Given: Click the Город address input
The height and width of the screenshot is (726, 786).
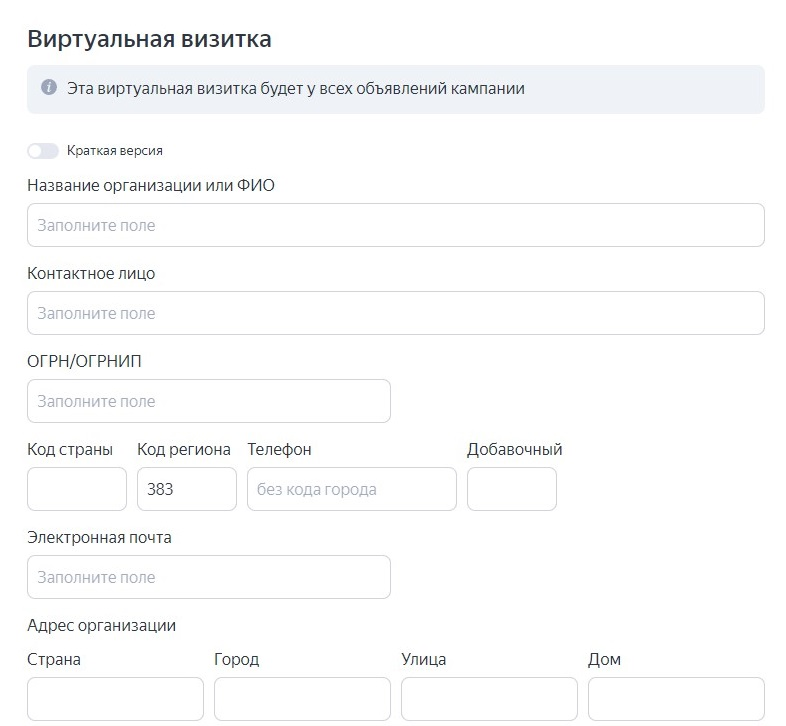Looking at the screenshot, I should 302,699.
